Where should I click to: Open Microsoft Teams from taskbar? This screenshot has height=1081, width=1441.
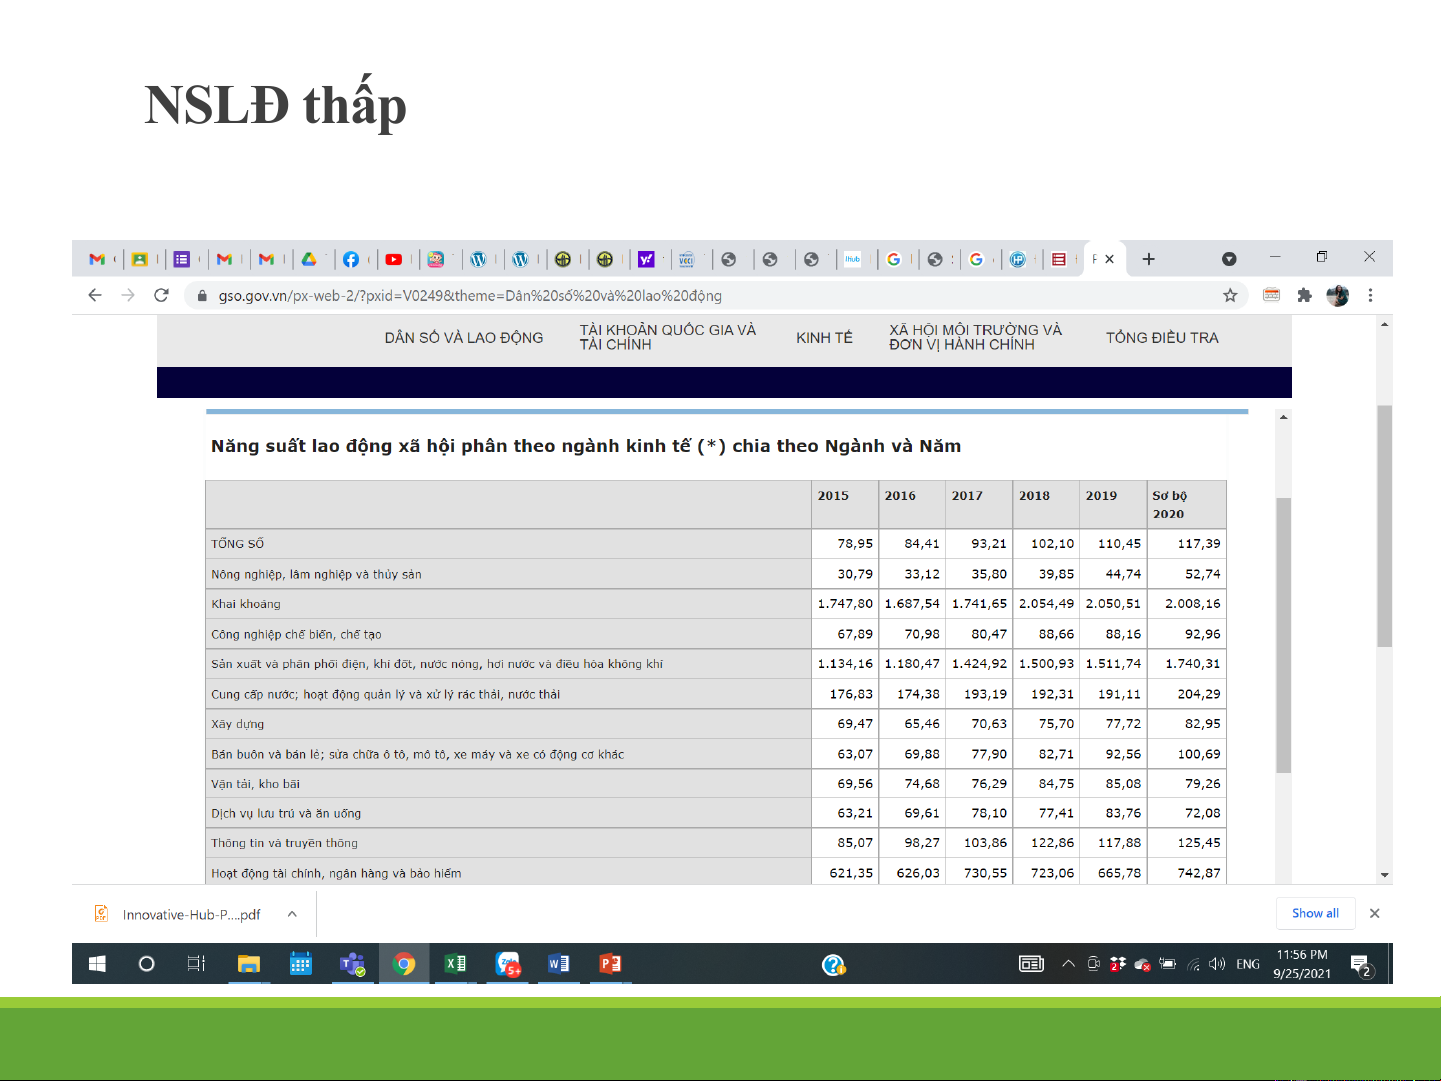352,964
